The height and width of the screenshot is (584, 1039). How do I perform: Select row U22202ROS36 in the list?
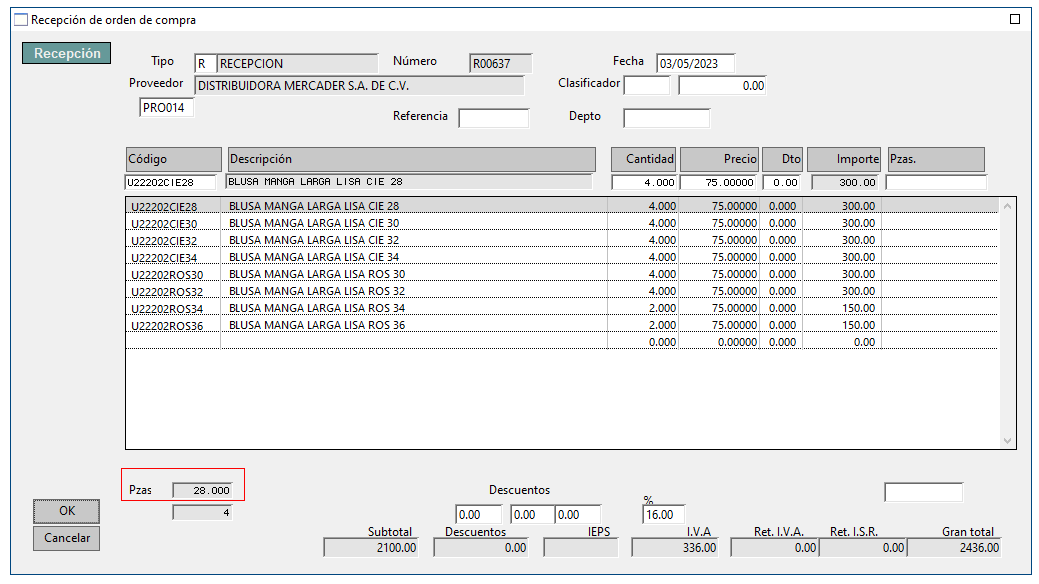tap(562, 325)
